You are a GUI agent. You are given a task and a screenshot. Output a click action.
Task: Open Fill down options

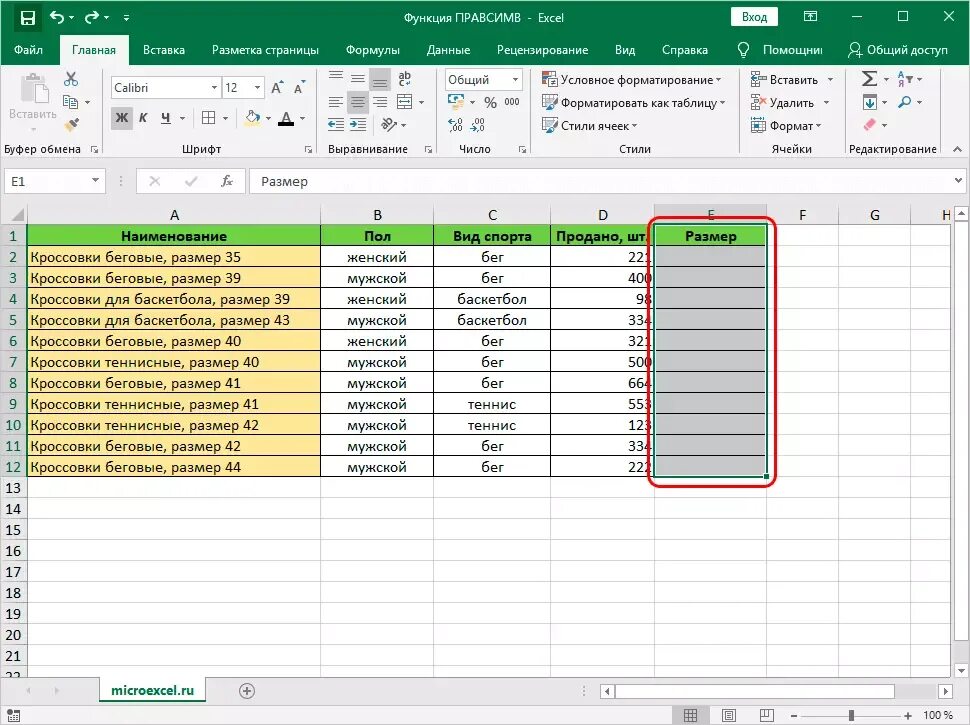point(869,102)
